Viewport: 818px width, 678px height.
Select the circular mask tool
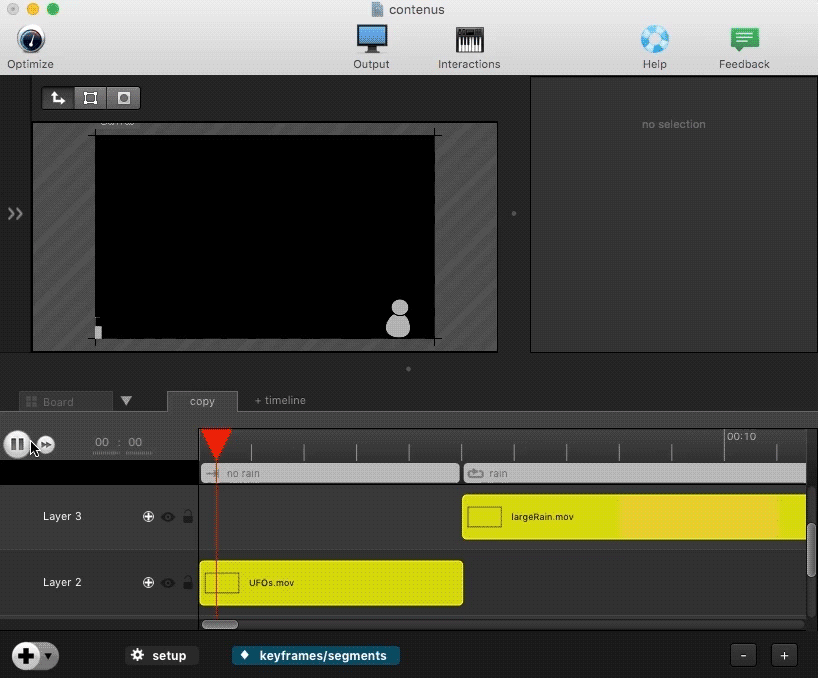pos(124,98)
